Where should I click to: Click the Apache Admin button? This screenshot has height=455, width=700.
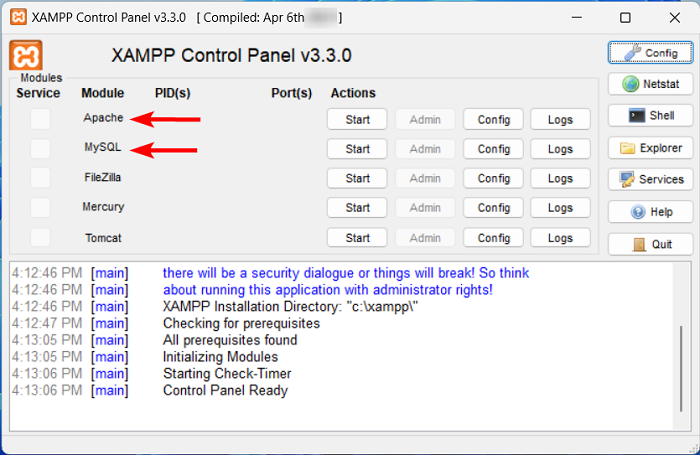point(425,119)
